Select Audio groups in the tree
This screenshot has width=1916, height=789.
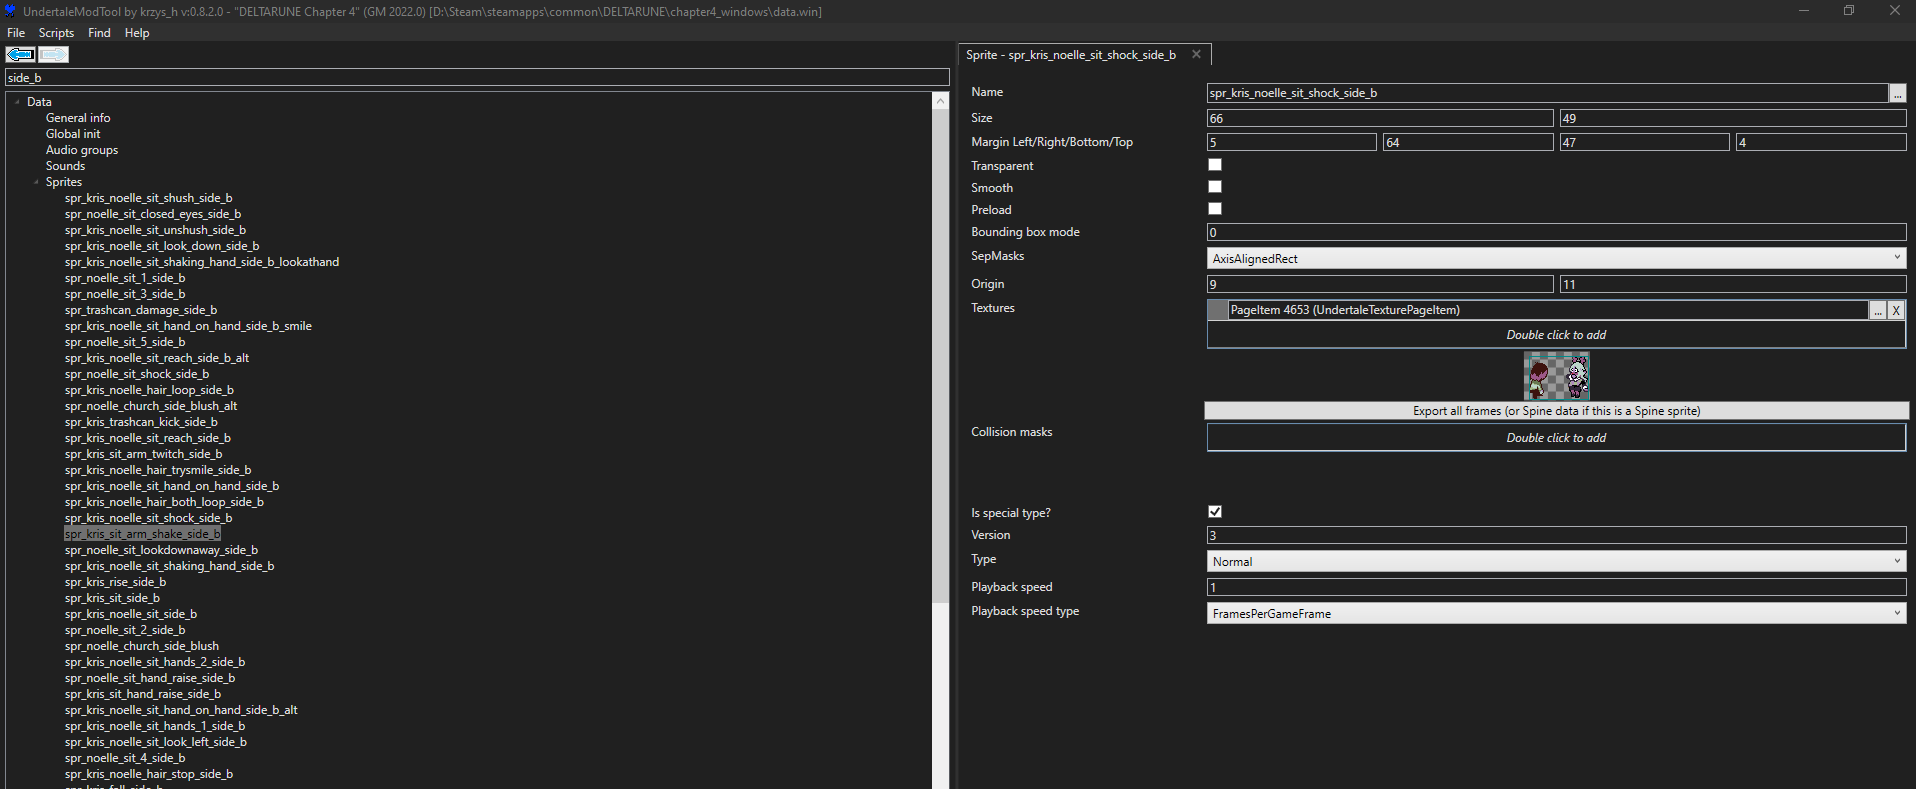click(82, 150)
